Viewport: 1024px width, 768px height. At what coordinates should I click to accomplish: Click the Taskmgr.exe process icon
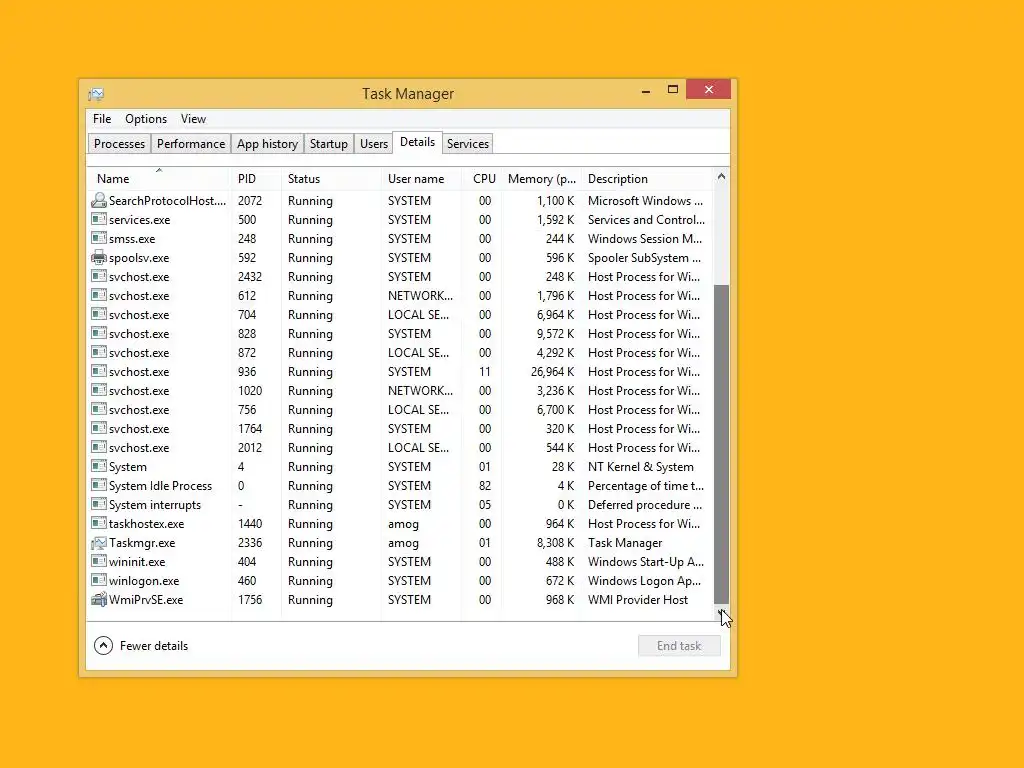tap(99, 543)
